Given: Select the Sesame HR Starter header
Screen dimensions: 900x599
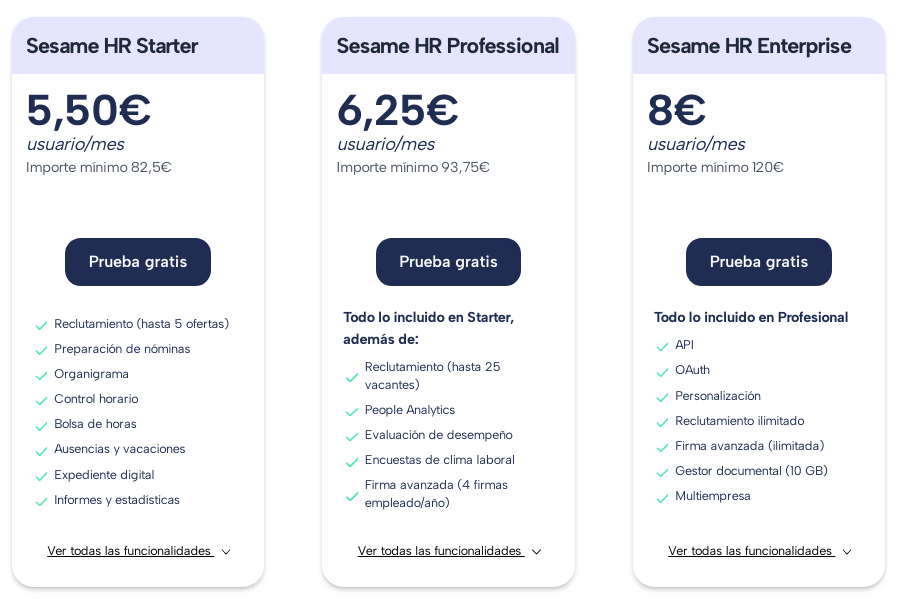Looking at the screenshot, I should (112, 46).
